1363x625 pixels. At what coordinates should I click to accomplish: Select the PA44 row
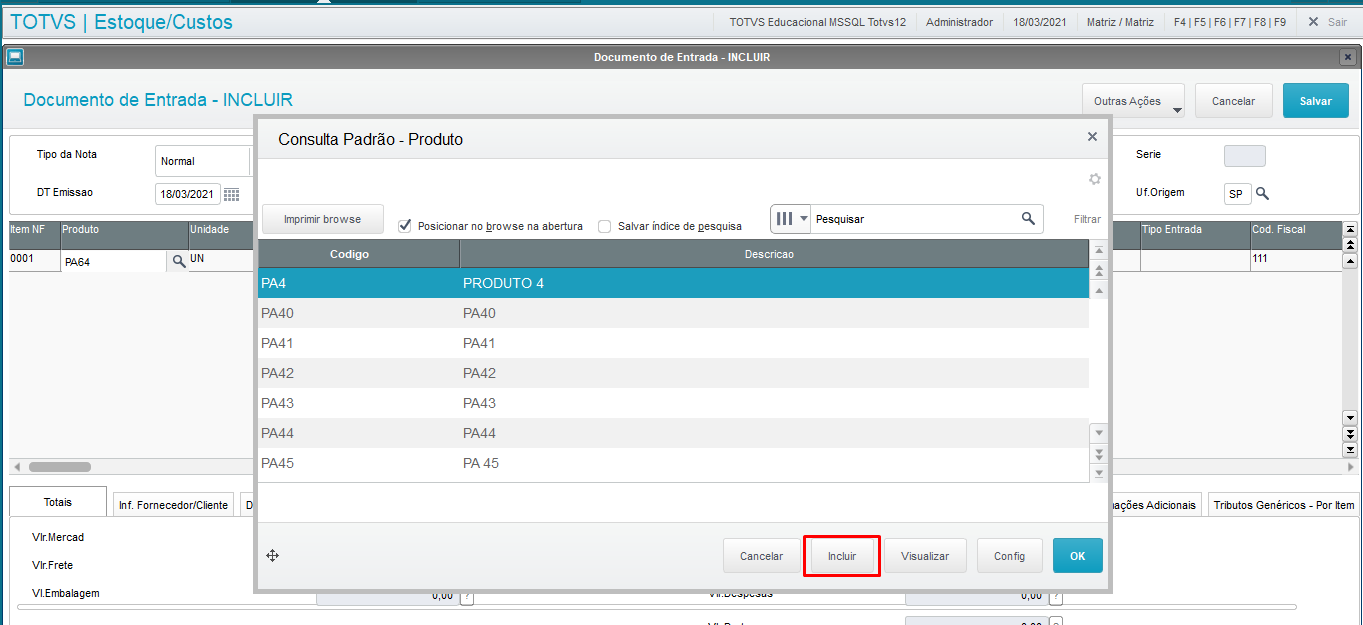coord(673,433)
